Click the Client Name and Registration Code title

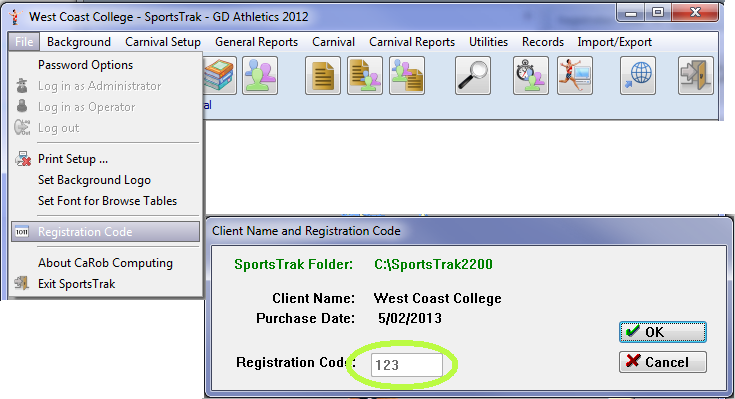306,231
